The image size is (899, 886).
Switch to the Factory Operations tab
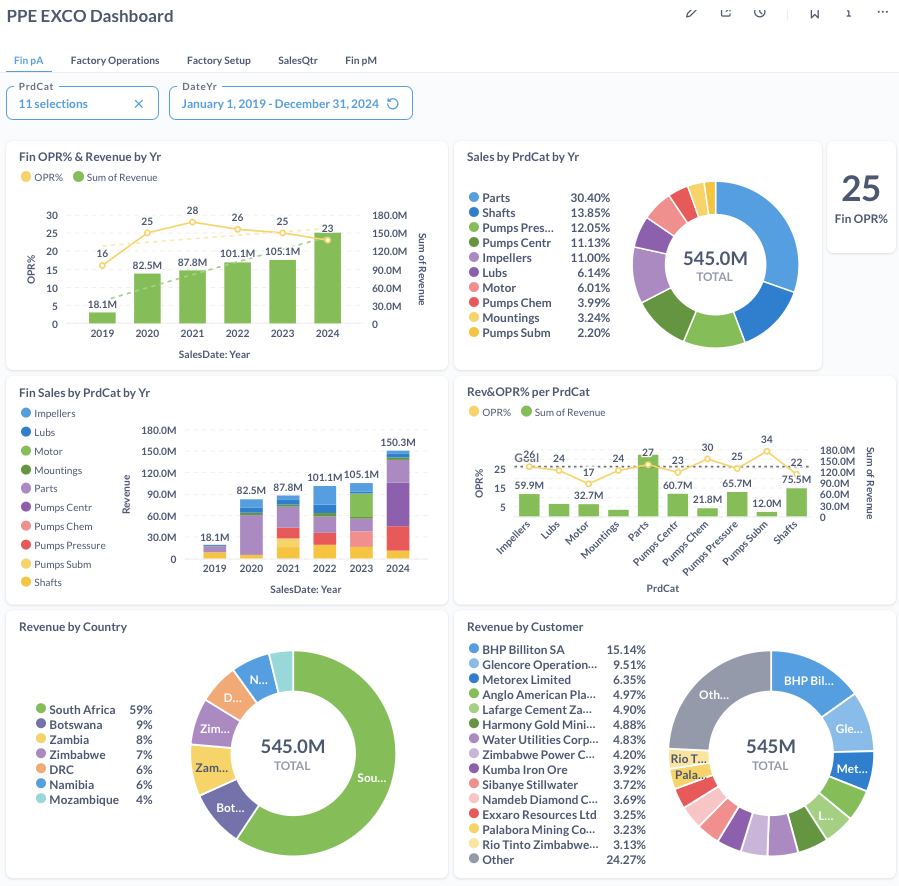tap(115, 60)
